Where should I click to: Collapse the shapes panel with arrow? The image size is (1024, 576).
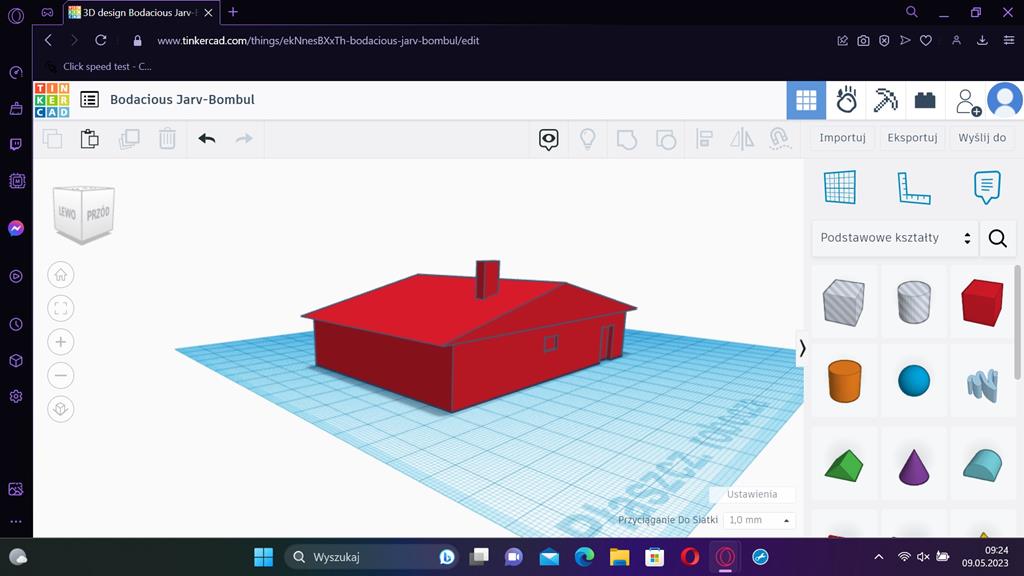[x=802, y=348]
